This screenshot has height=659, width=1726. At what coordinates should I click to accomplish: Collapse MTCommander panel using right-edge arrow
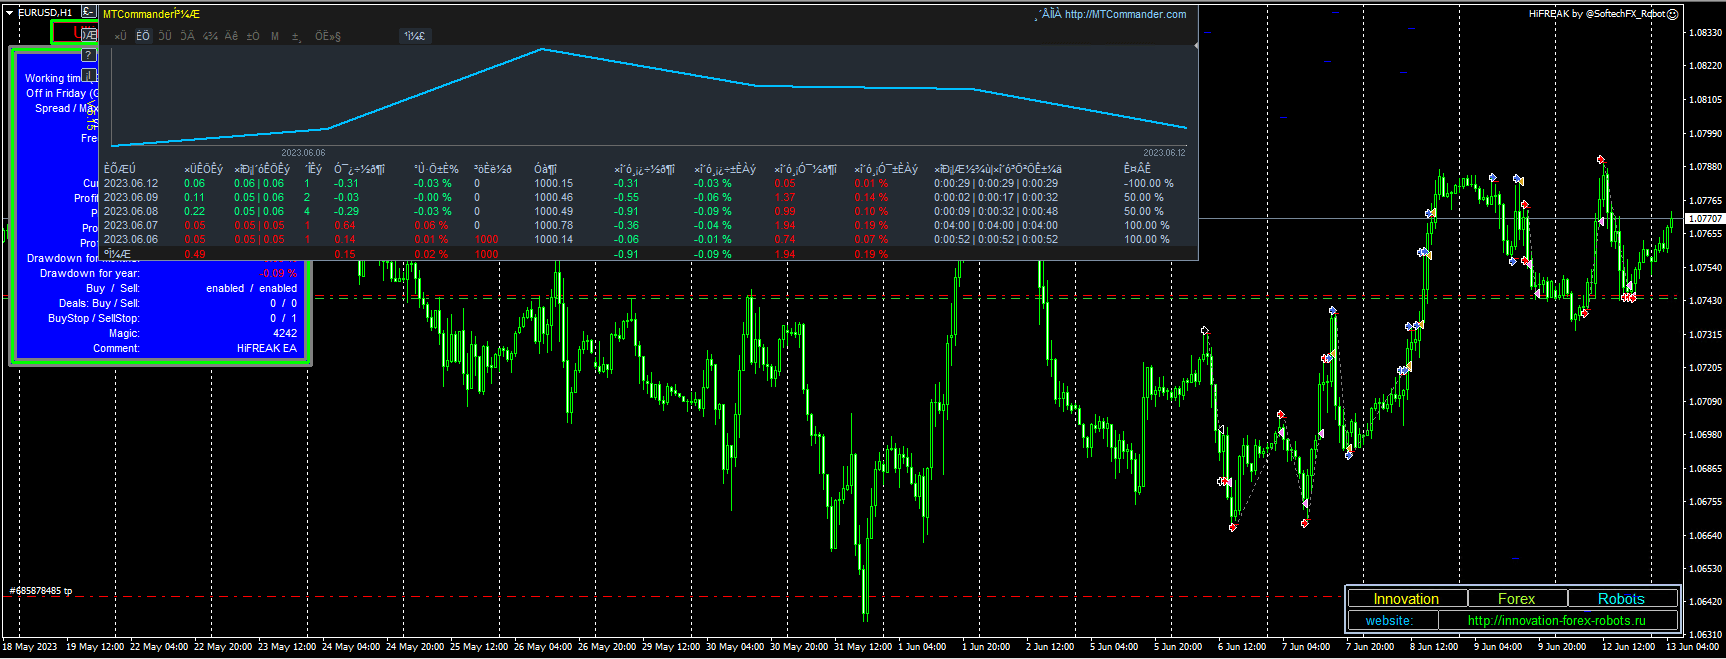click(1195, 46)
